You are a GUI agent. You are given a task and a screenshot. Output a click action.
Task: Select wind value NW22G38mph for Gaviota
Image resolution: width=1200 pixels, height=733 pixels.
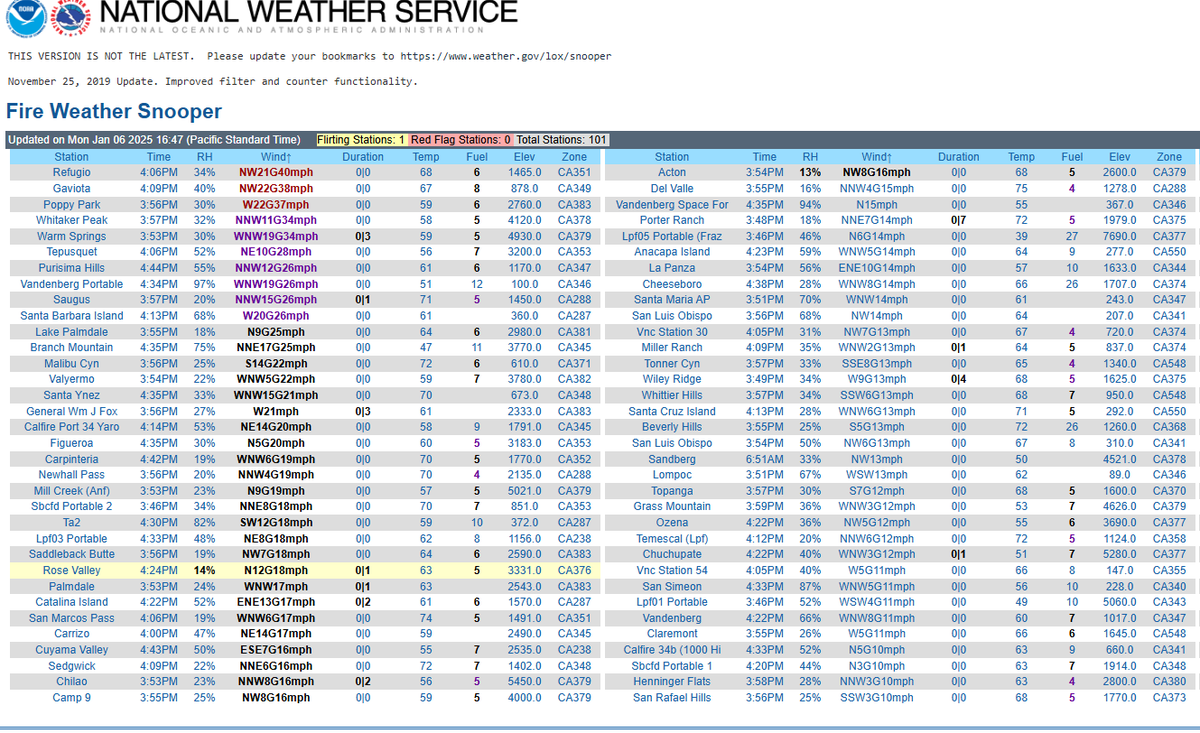(x=276, y=188)
